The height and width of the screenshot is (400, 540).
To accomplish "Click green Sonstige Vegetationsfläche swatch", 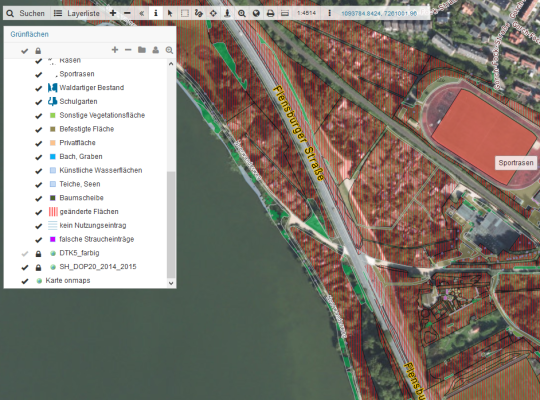I will click(x=53, y=115).
